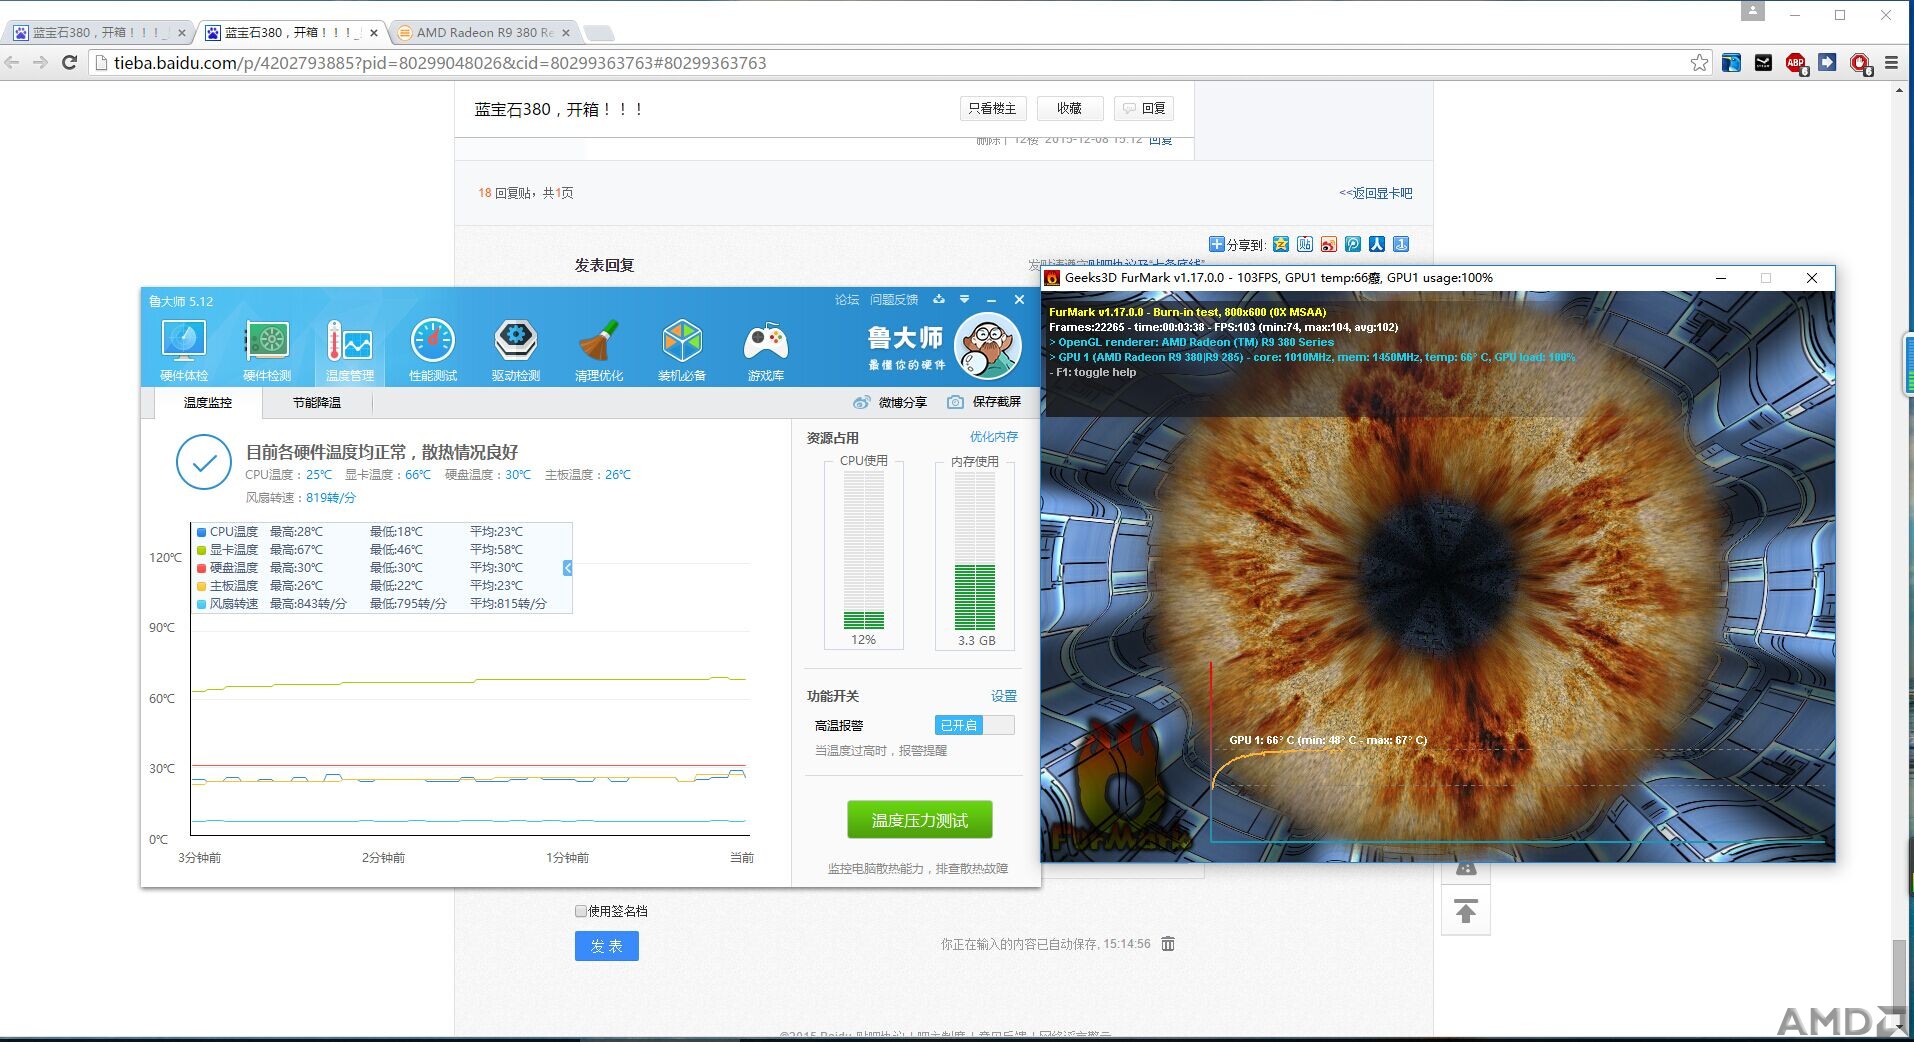Click the Steam extension icon in Chrome
The width and height of the screenshot is (1914, 1042).
point(1763,63)
